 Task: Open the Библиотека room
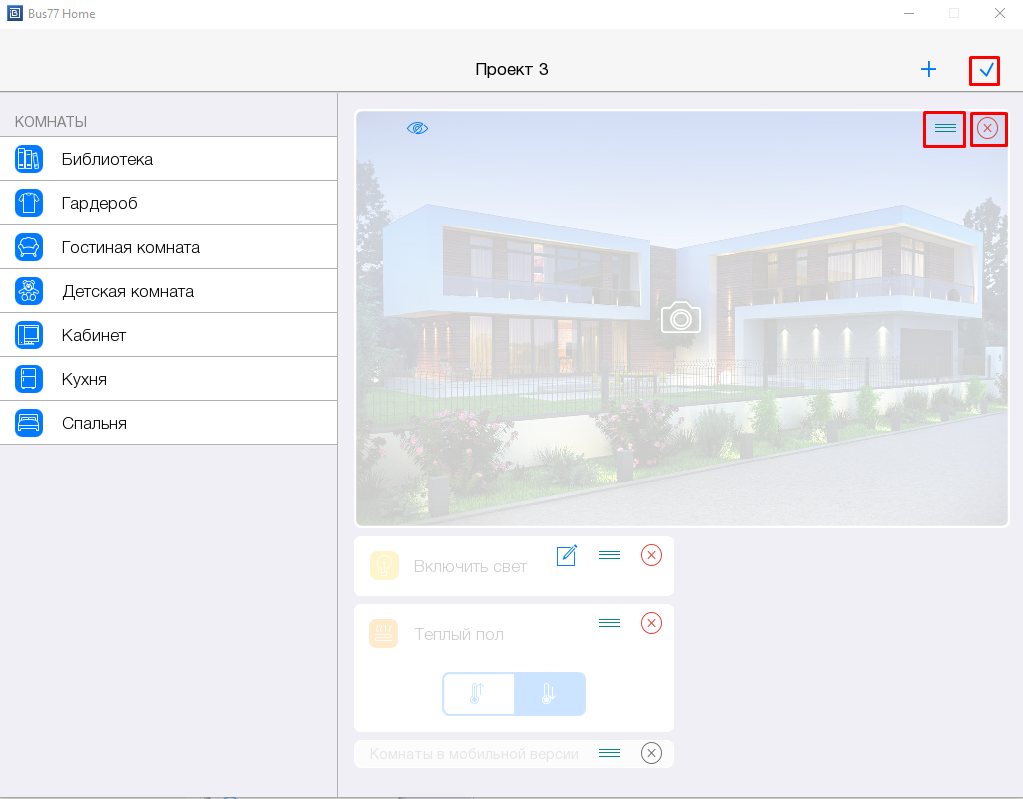[x=107, y=159]
